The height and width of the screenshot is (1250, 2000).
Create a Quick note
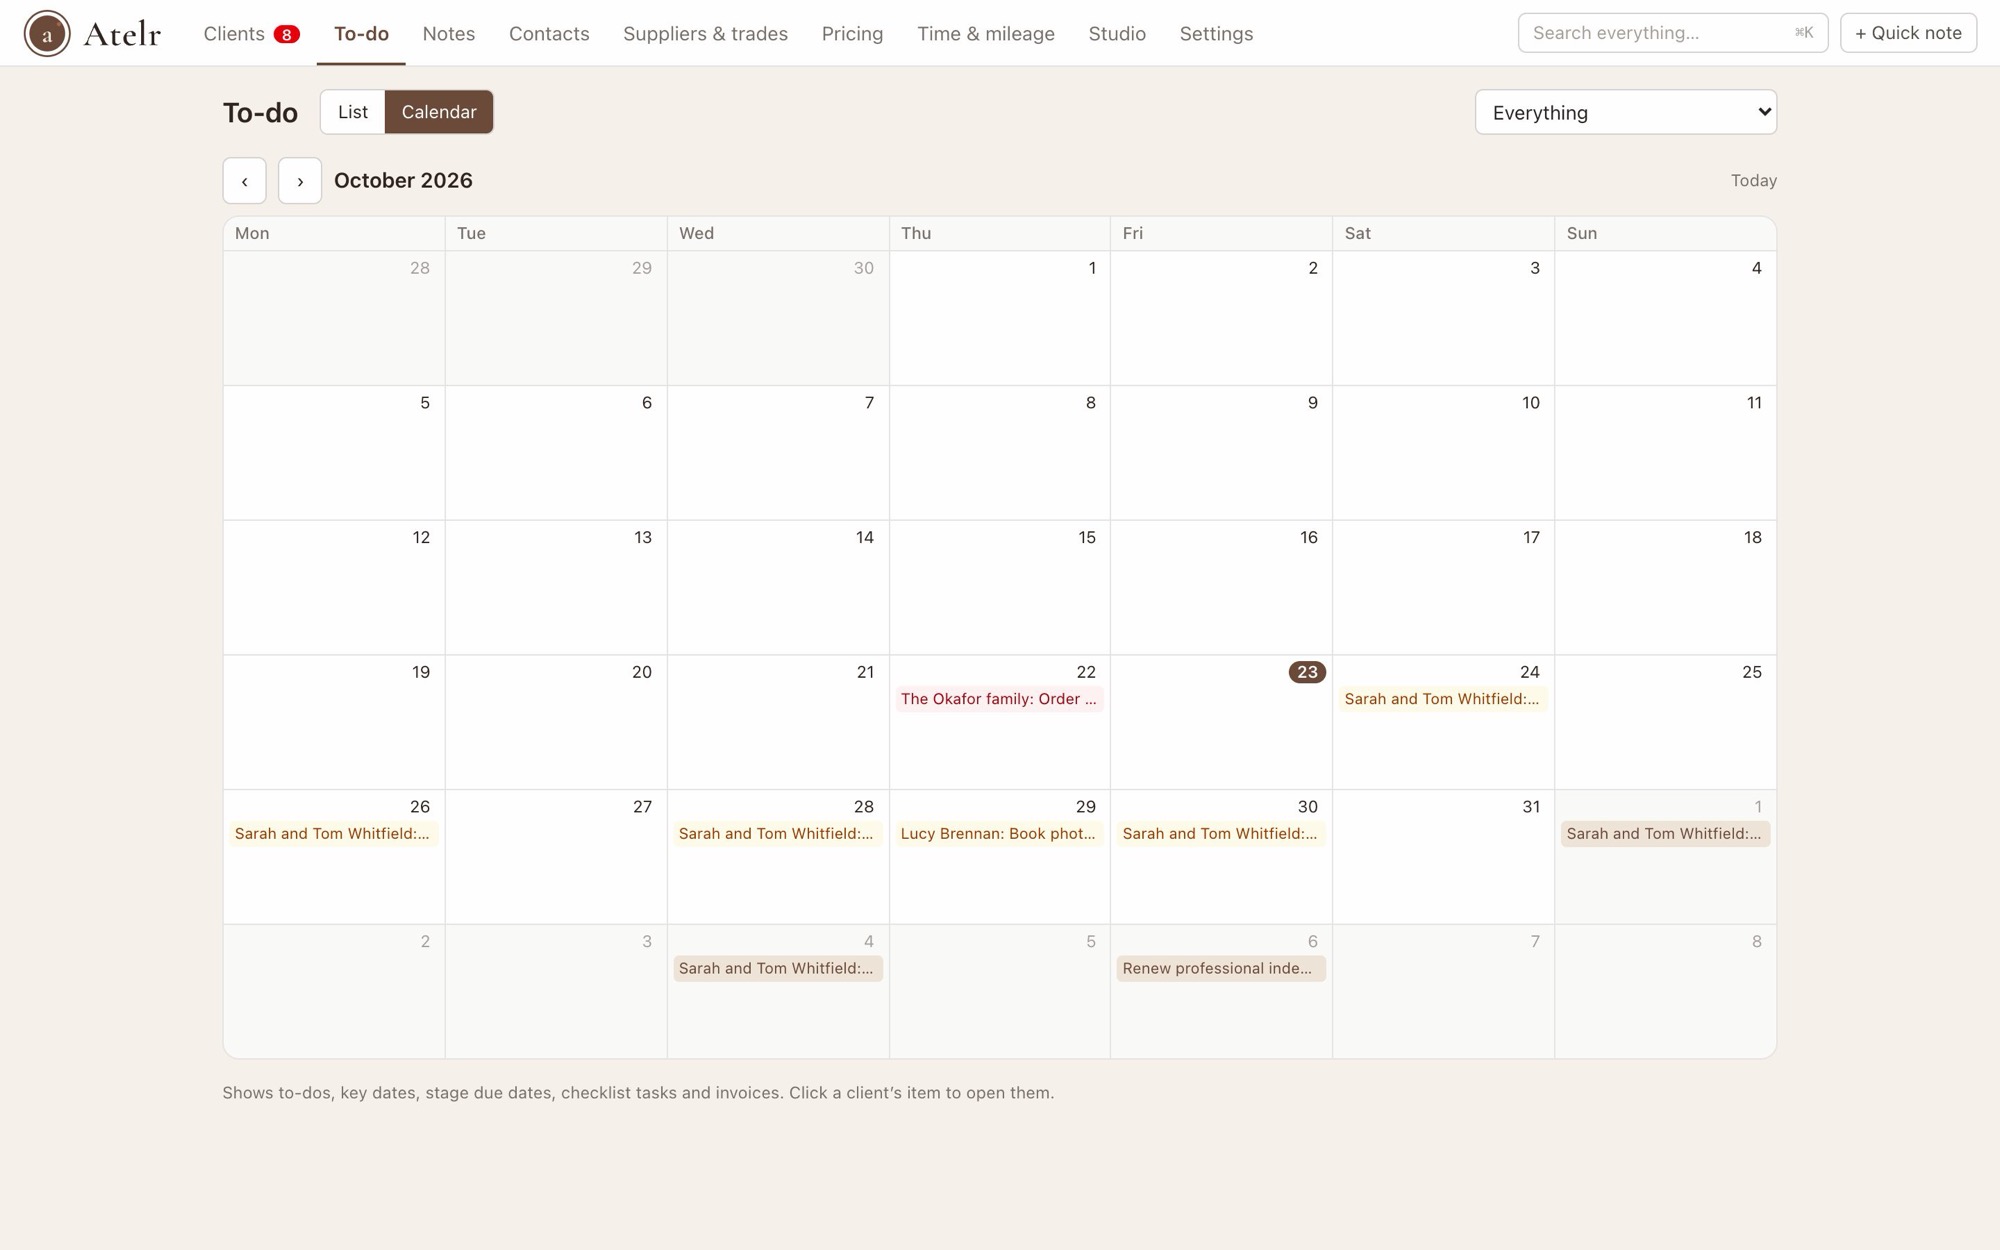click(1908, 33)
